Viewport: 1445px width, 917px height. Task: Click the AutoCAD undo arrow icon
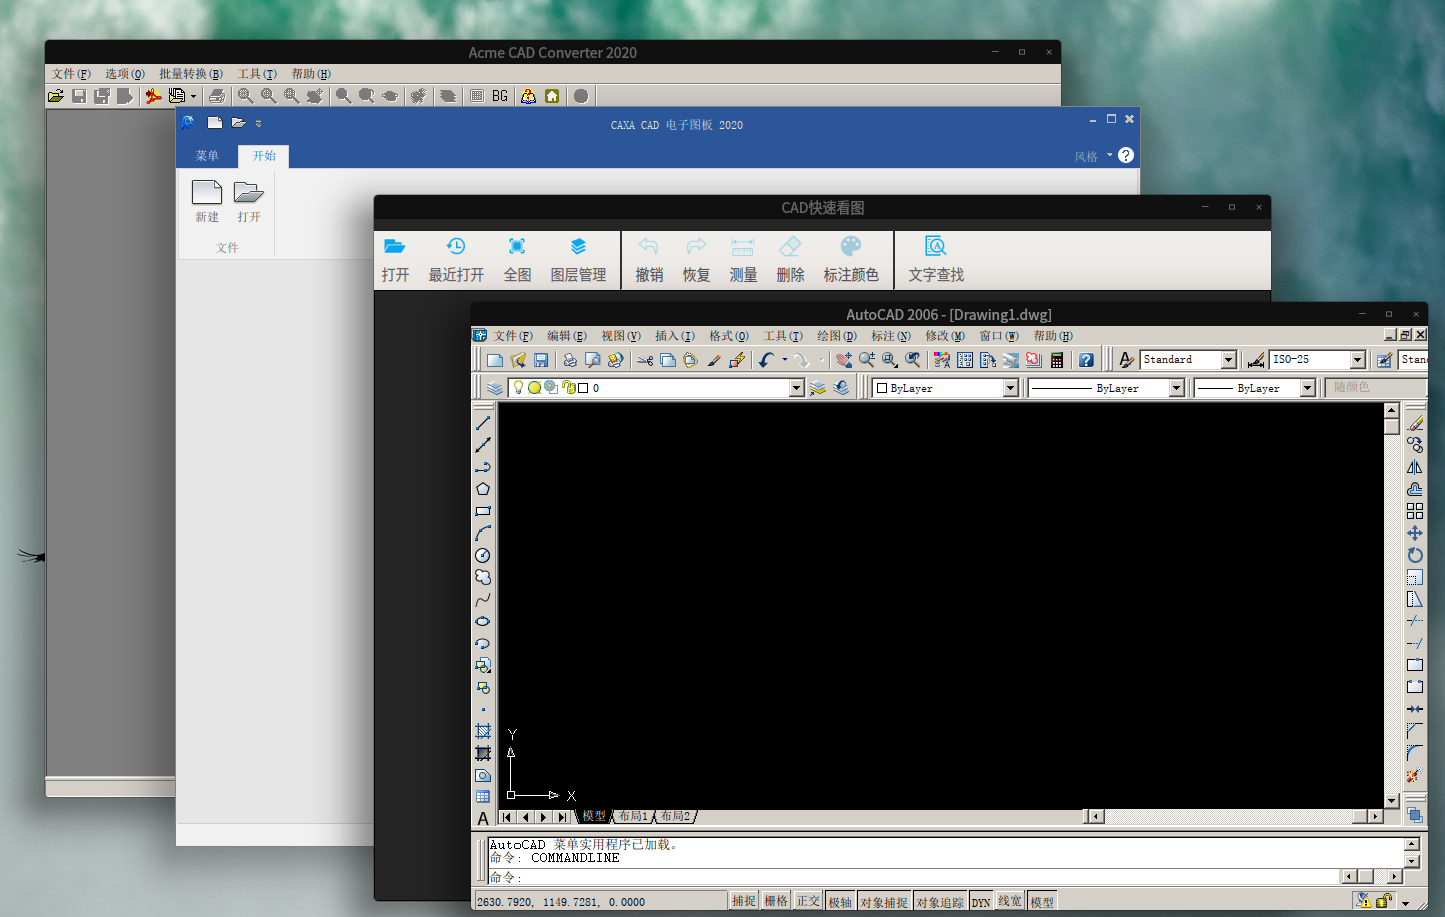[766, 360]
